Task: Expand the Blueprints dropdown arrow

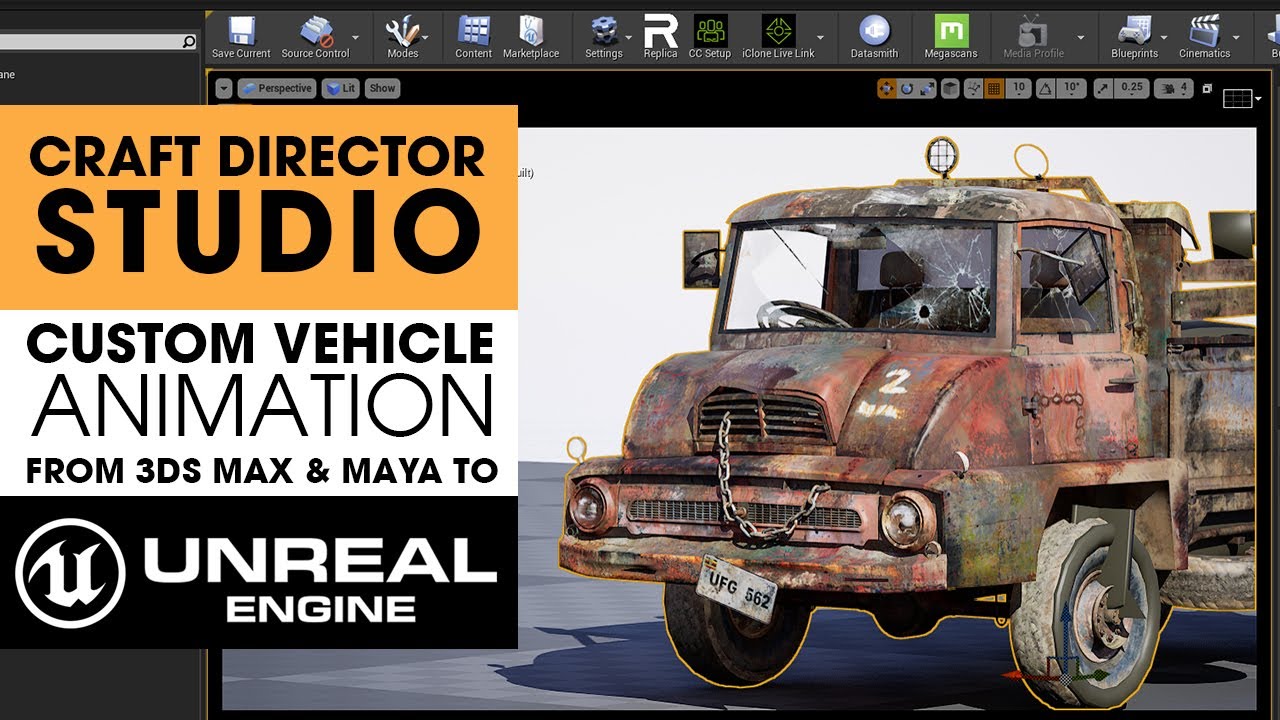Action: 1164,37
